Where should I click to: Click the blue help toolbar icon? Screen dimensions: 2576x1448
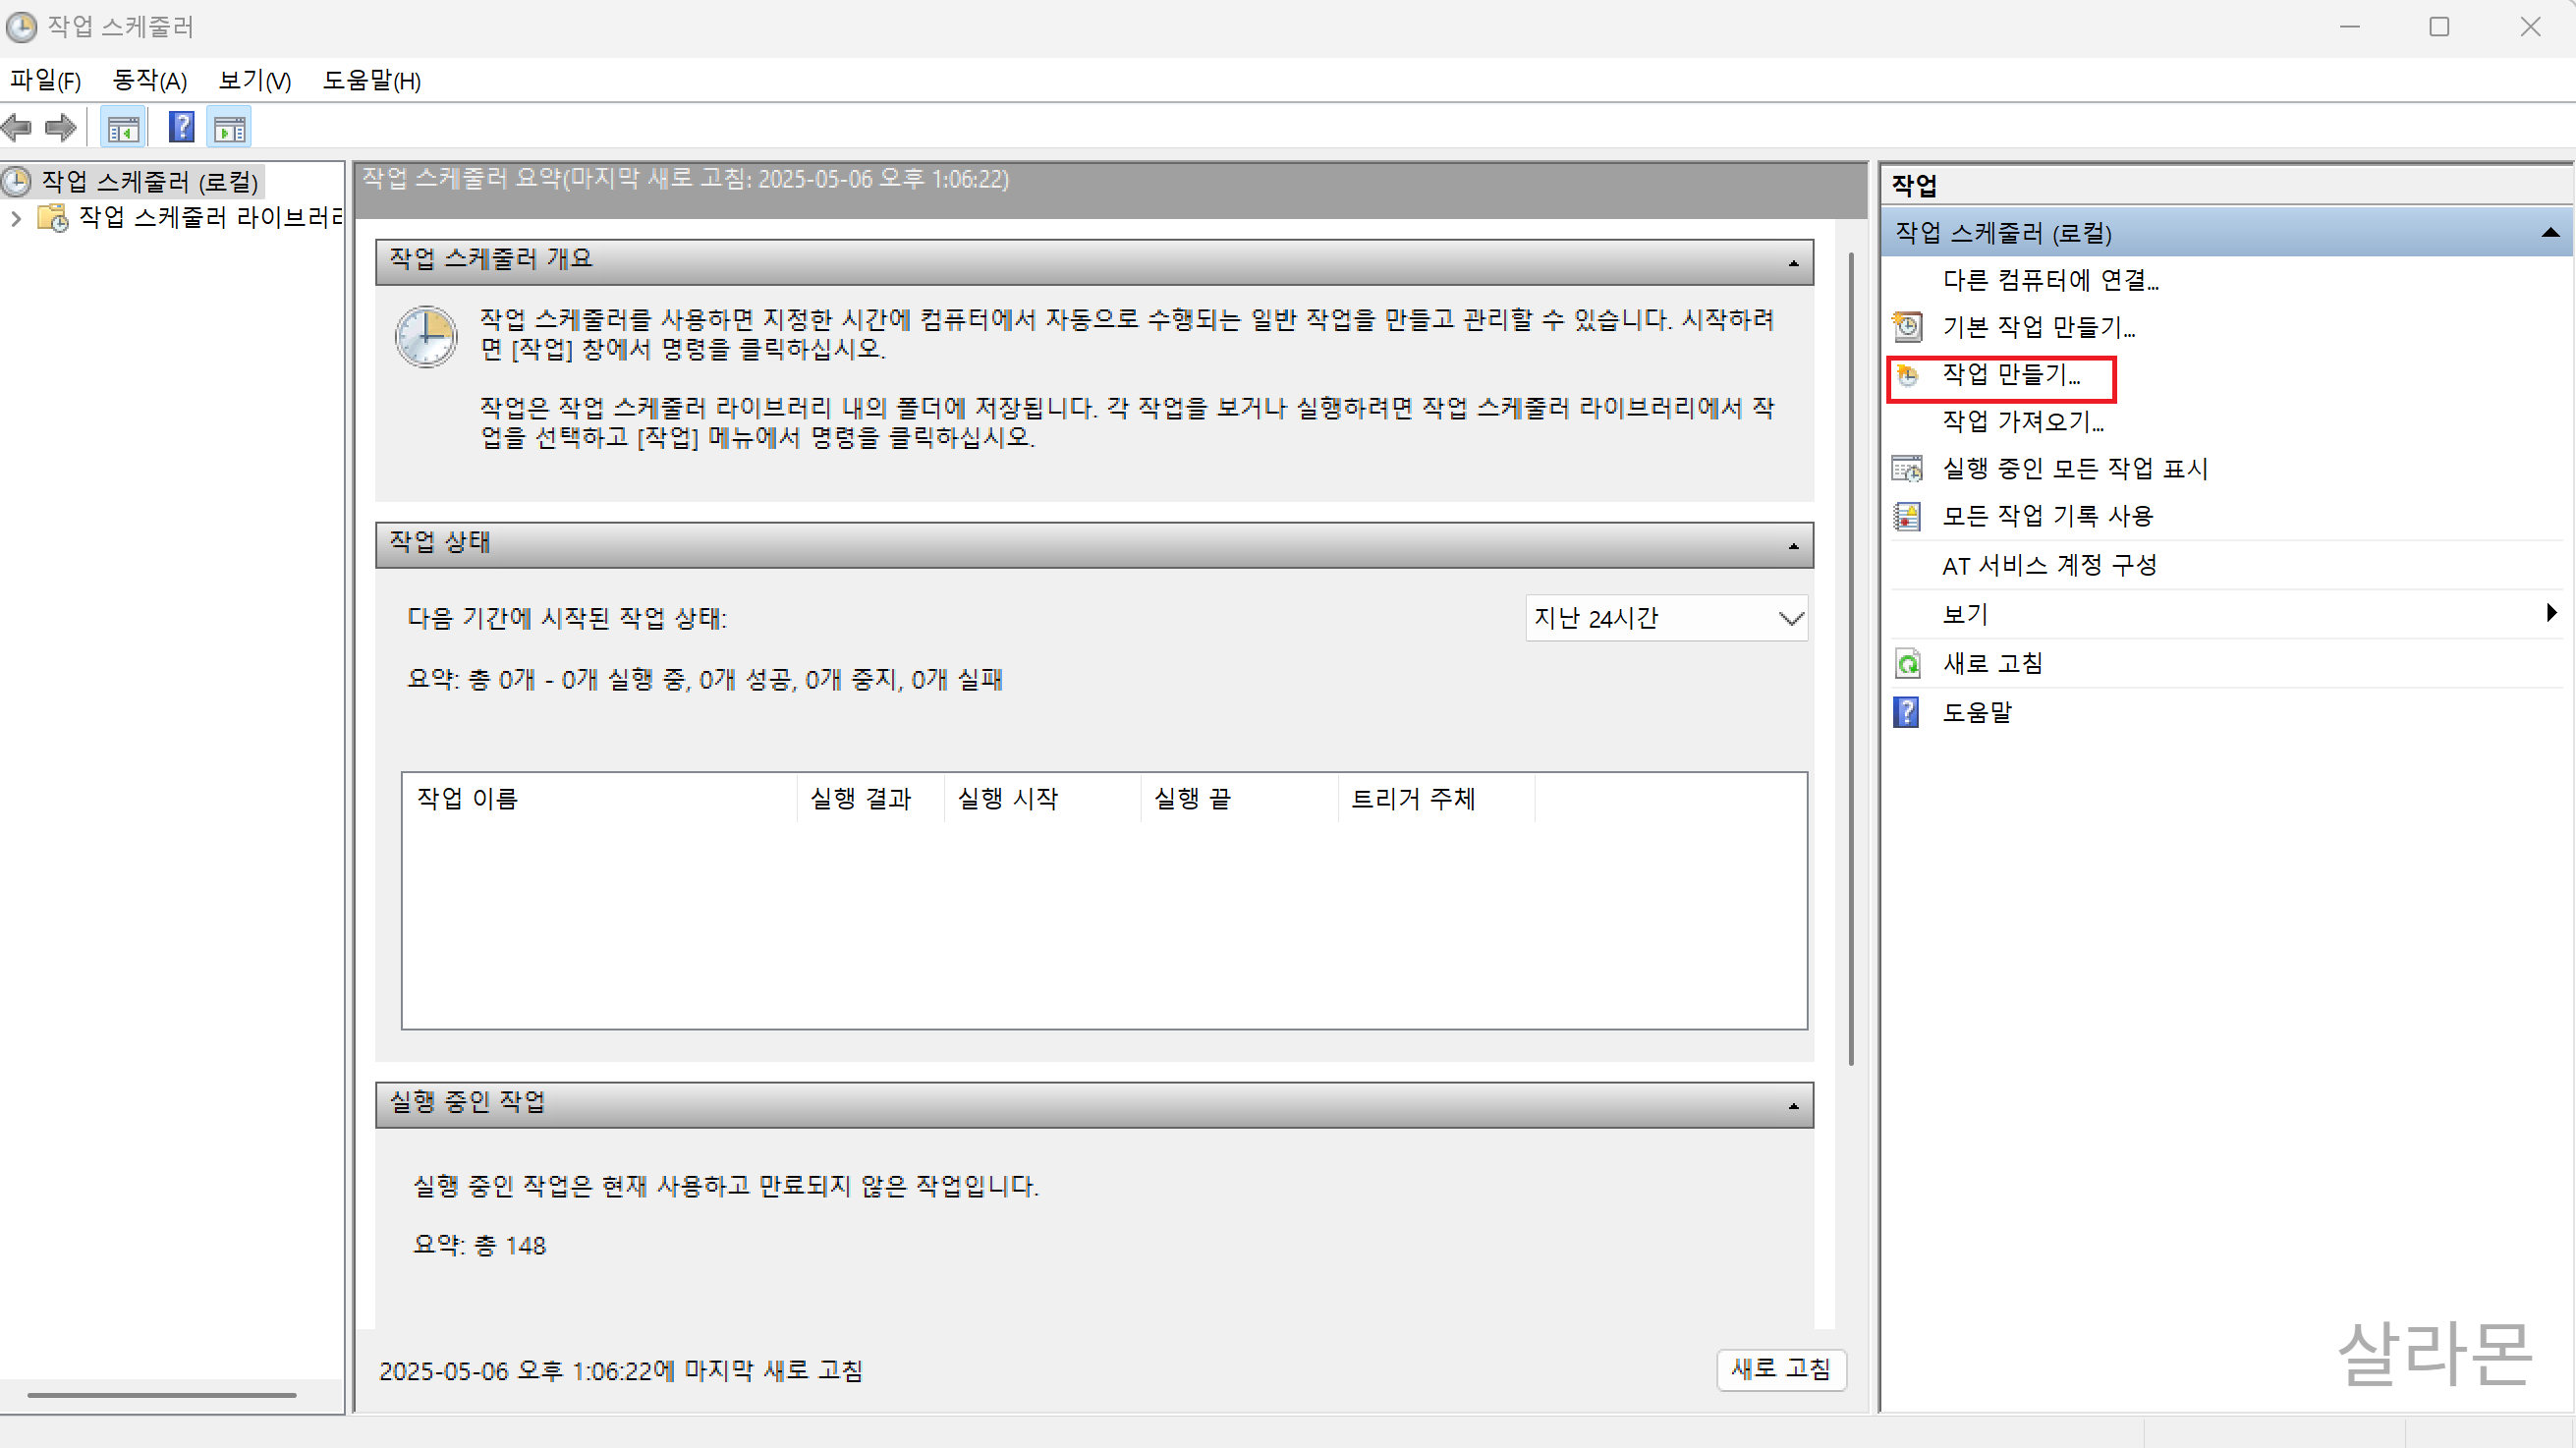coord(181,128)
